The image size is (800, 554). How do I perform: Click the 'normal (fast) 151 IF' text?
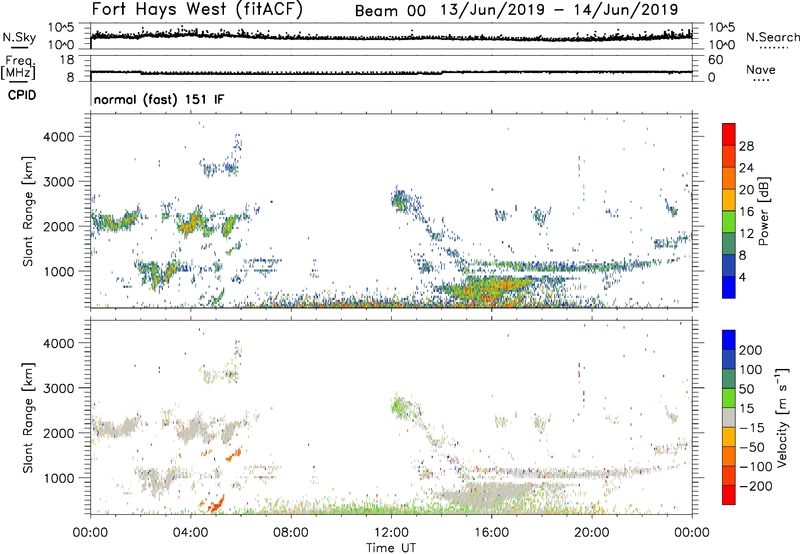point(159,99)
